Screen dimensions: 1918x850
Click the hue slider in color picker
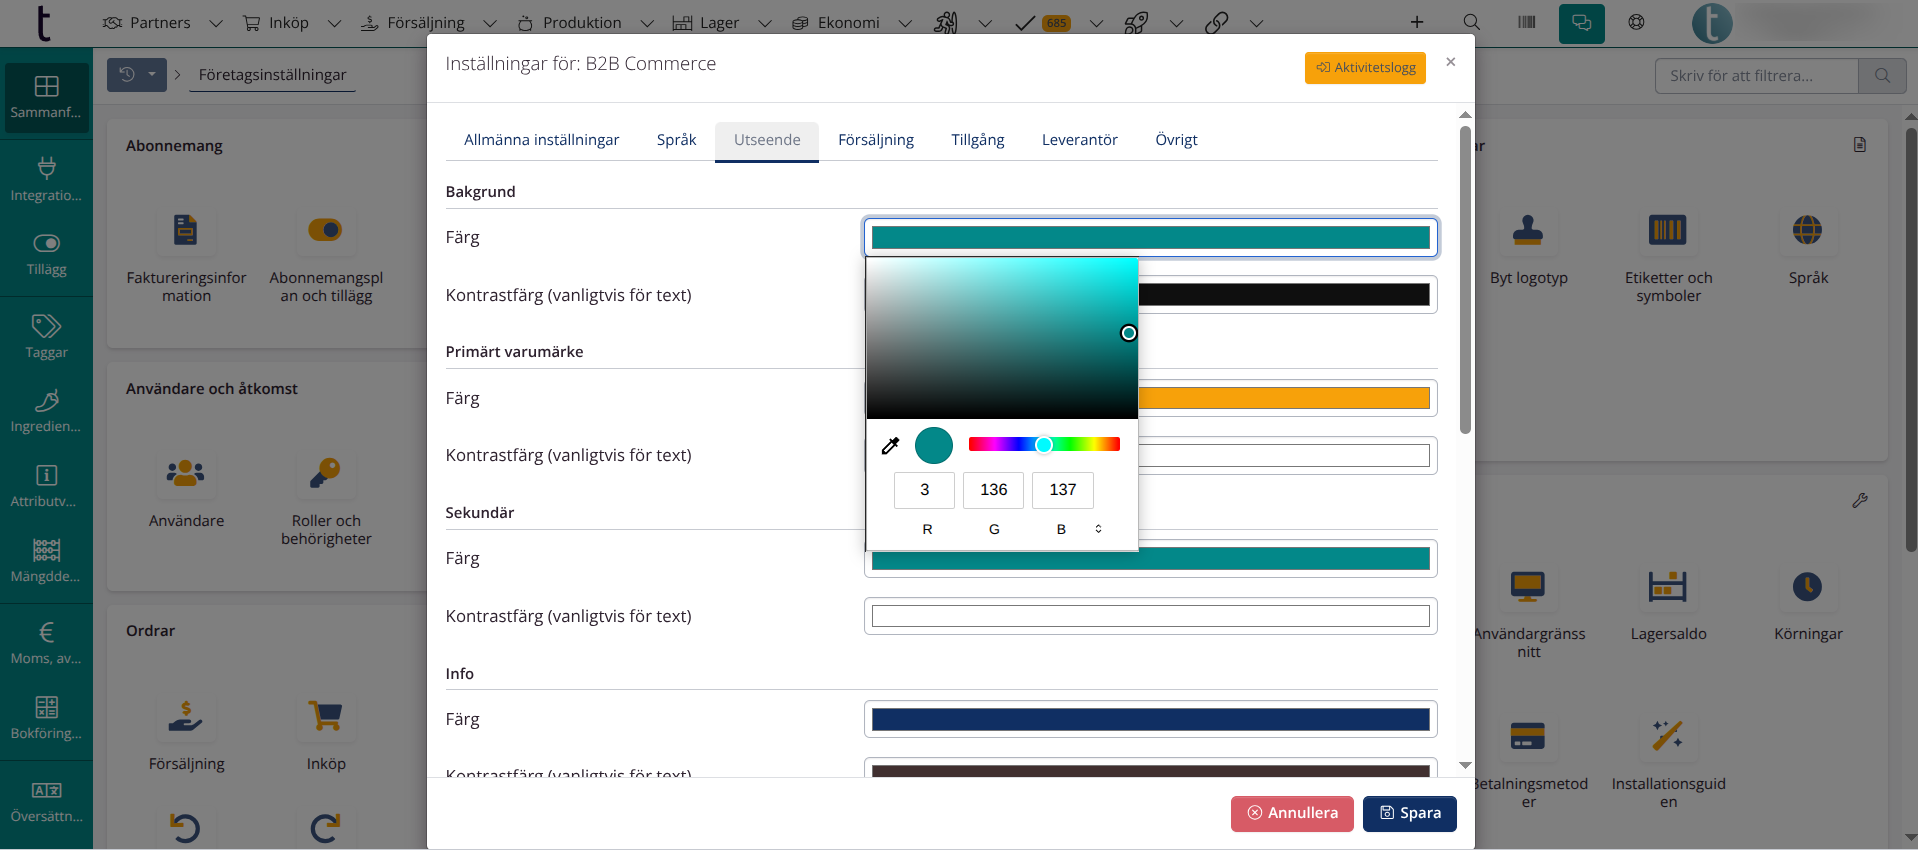point(1044,445)
